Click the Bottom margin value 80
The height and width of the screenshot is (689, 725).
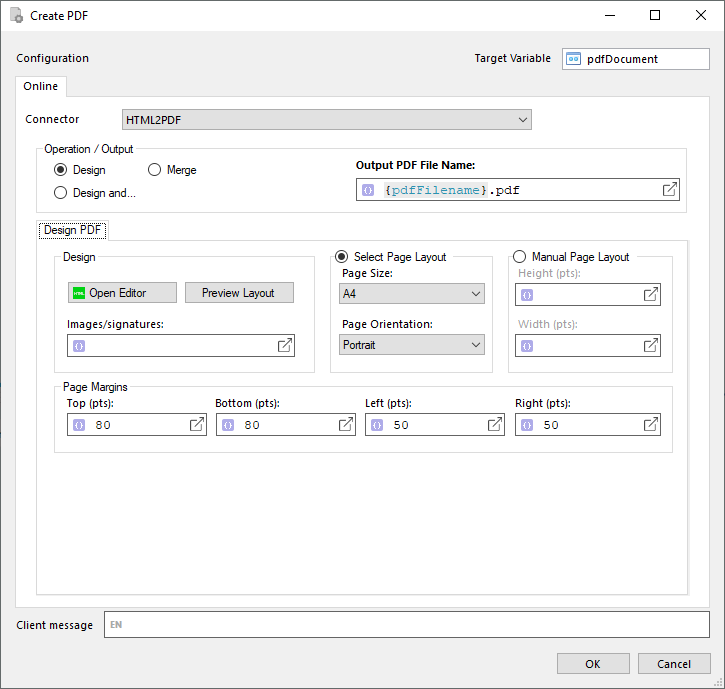(252, 425)
